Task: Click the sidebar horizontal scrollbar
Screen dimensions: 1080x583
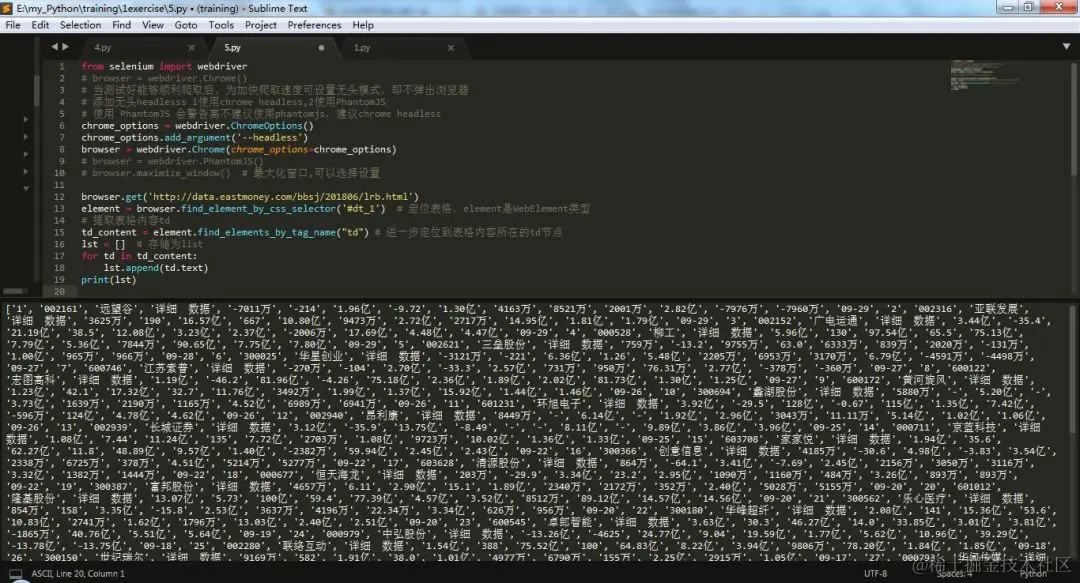Action: [x=14, y=291]
